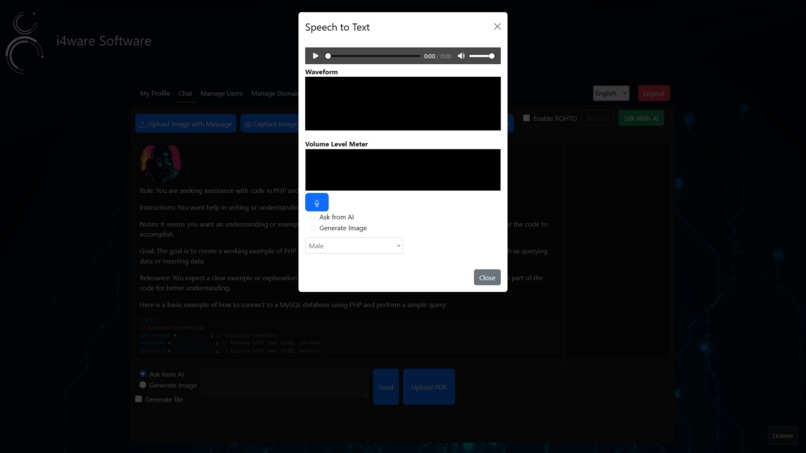Enable the ROHTO checkbox
Viewport: 806px width, 453px height.
[x=526, y=118]
